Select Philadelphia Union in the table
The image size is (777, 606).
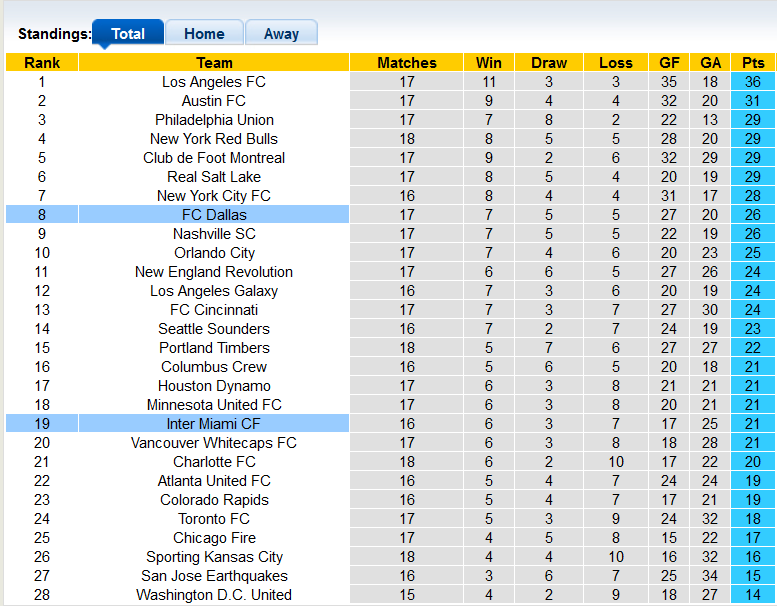[214, 120]
